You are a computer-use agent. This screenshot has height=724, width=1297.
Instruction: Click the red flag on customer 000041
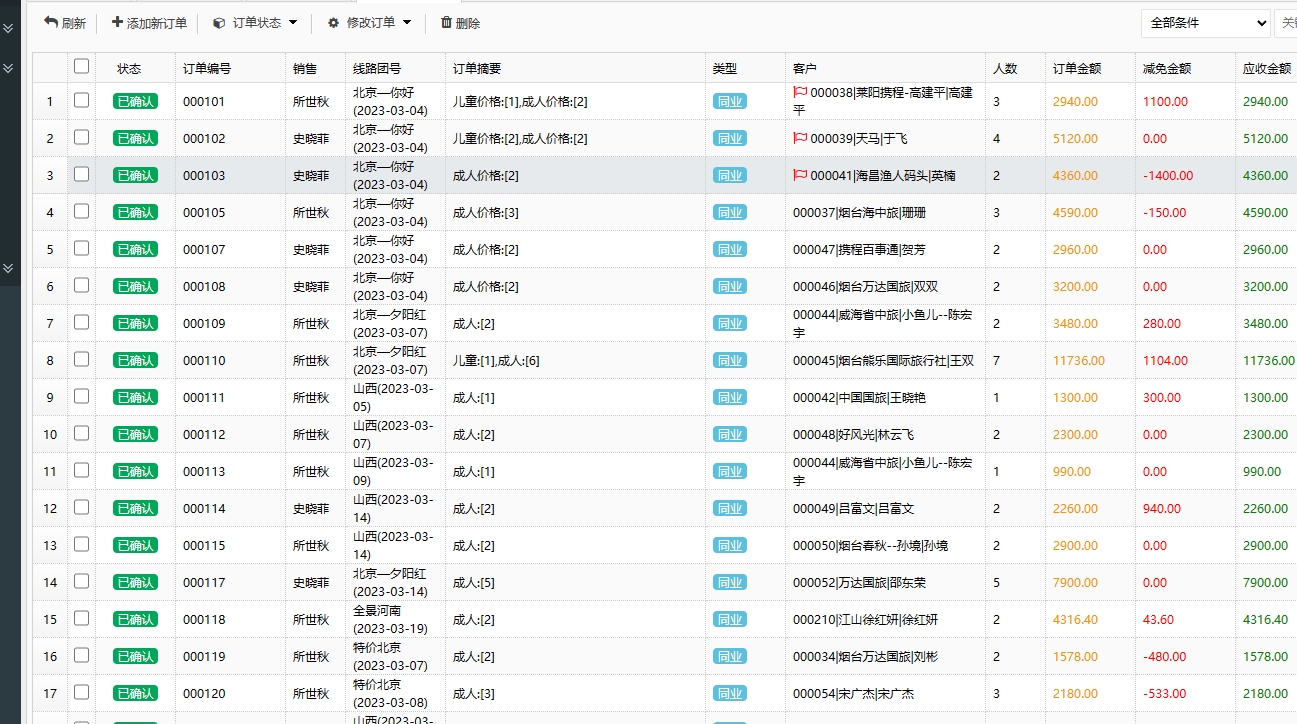coord(800,175)
